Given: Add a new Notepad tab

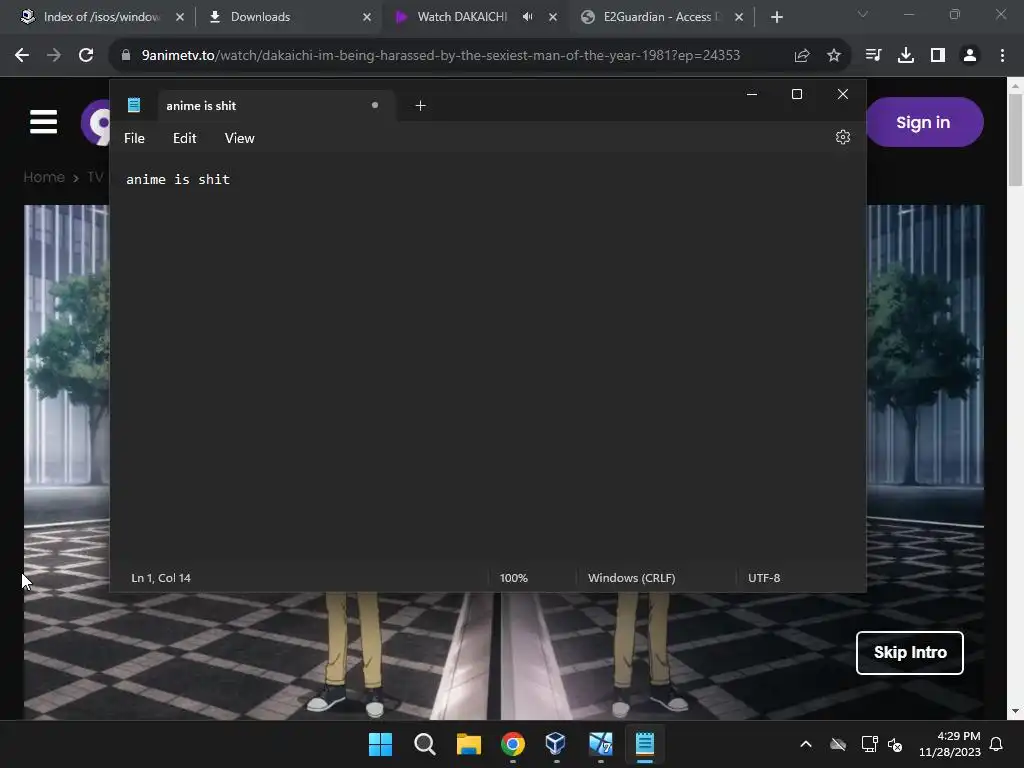Looking at the screenshot, I should coord(421,105).
